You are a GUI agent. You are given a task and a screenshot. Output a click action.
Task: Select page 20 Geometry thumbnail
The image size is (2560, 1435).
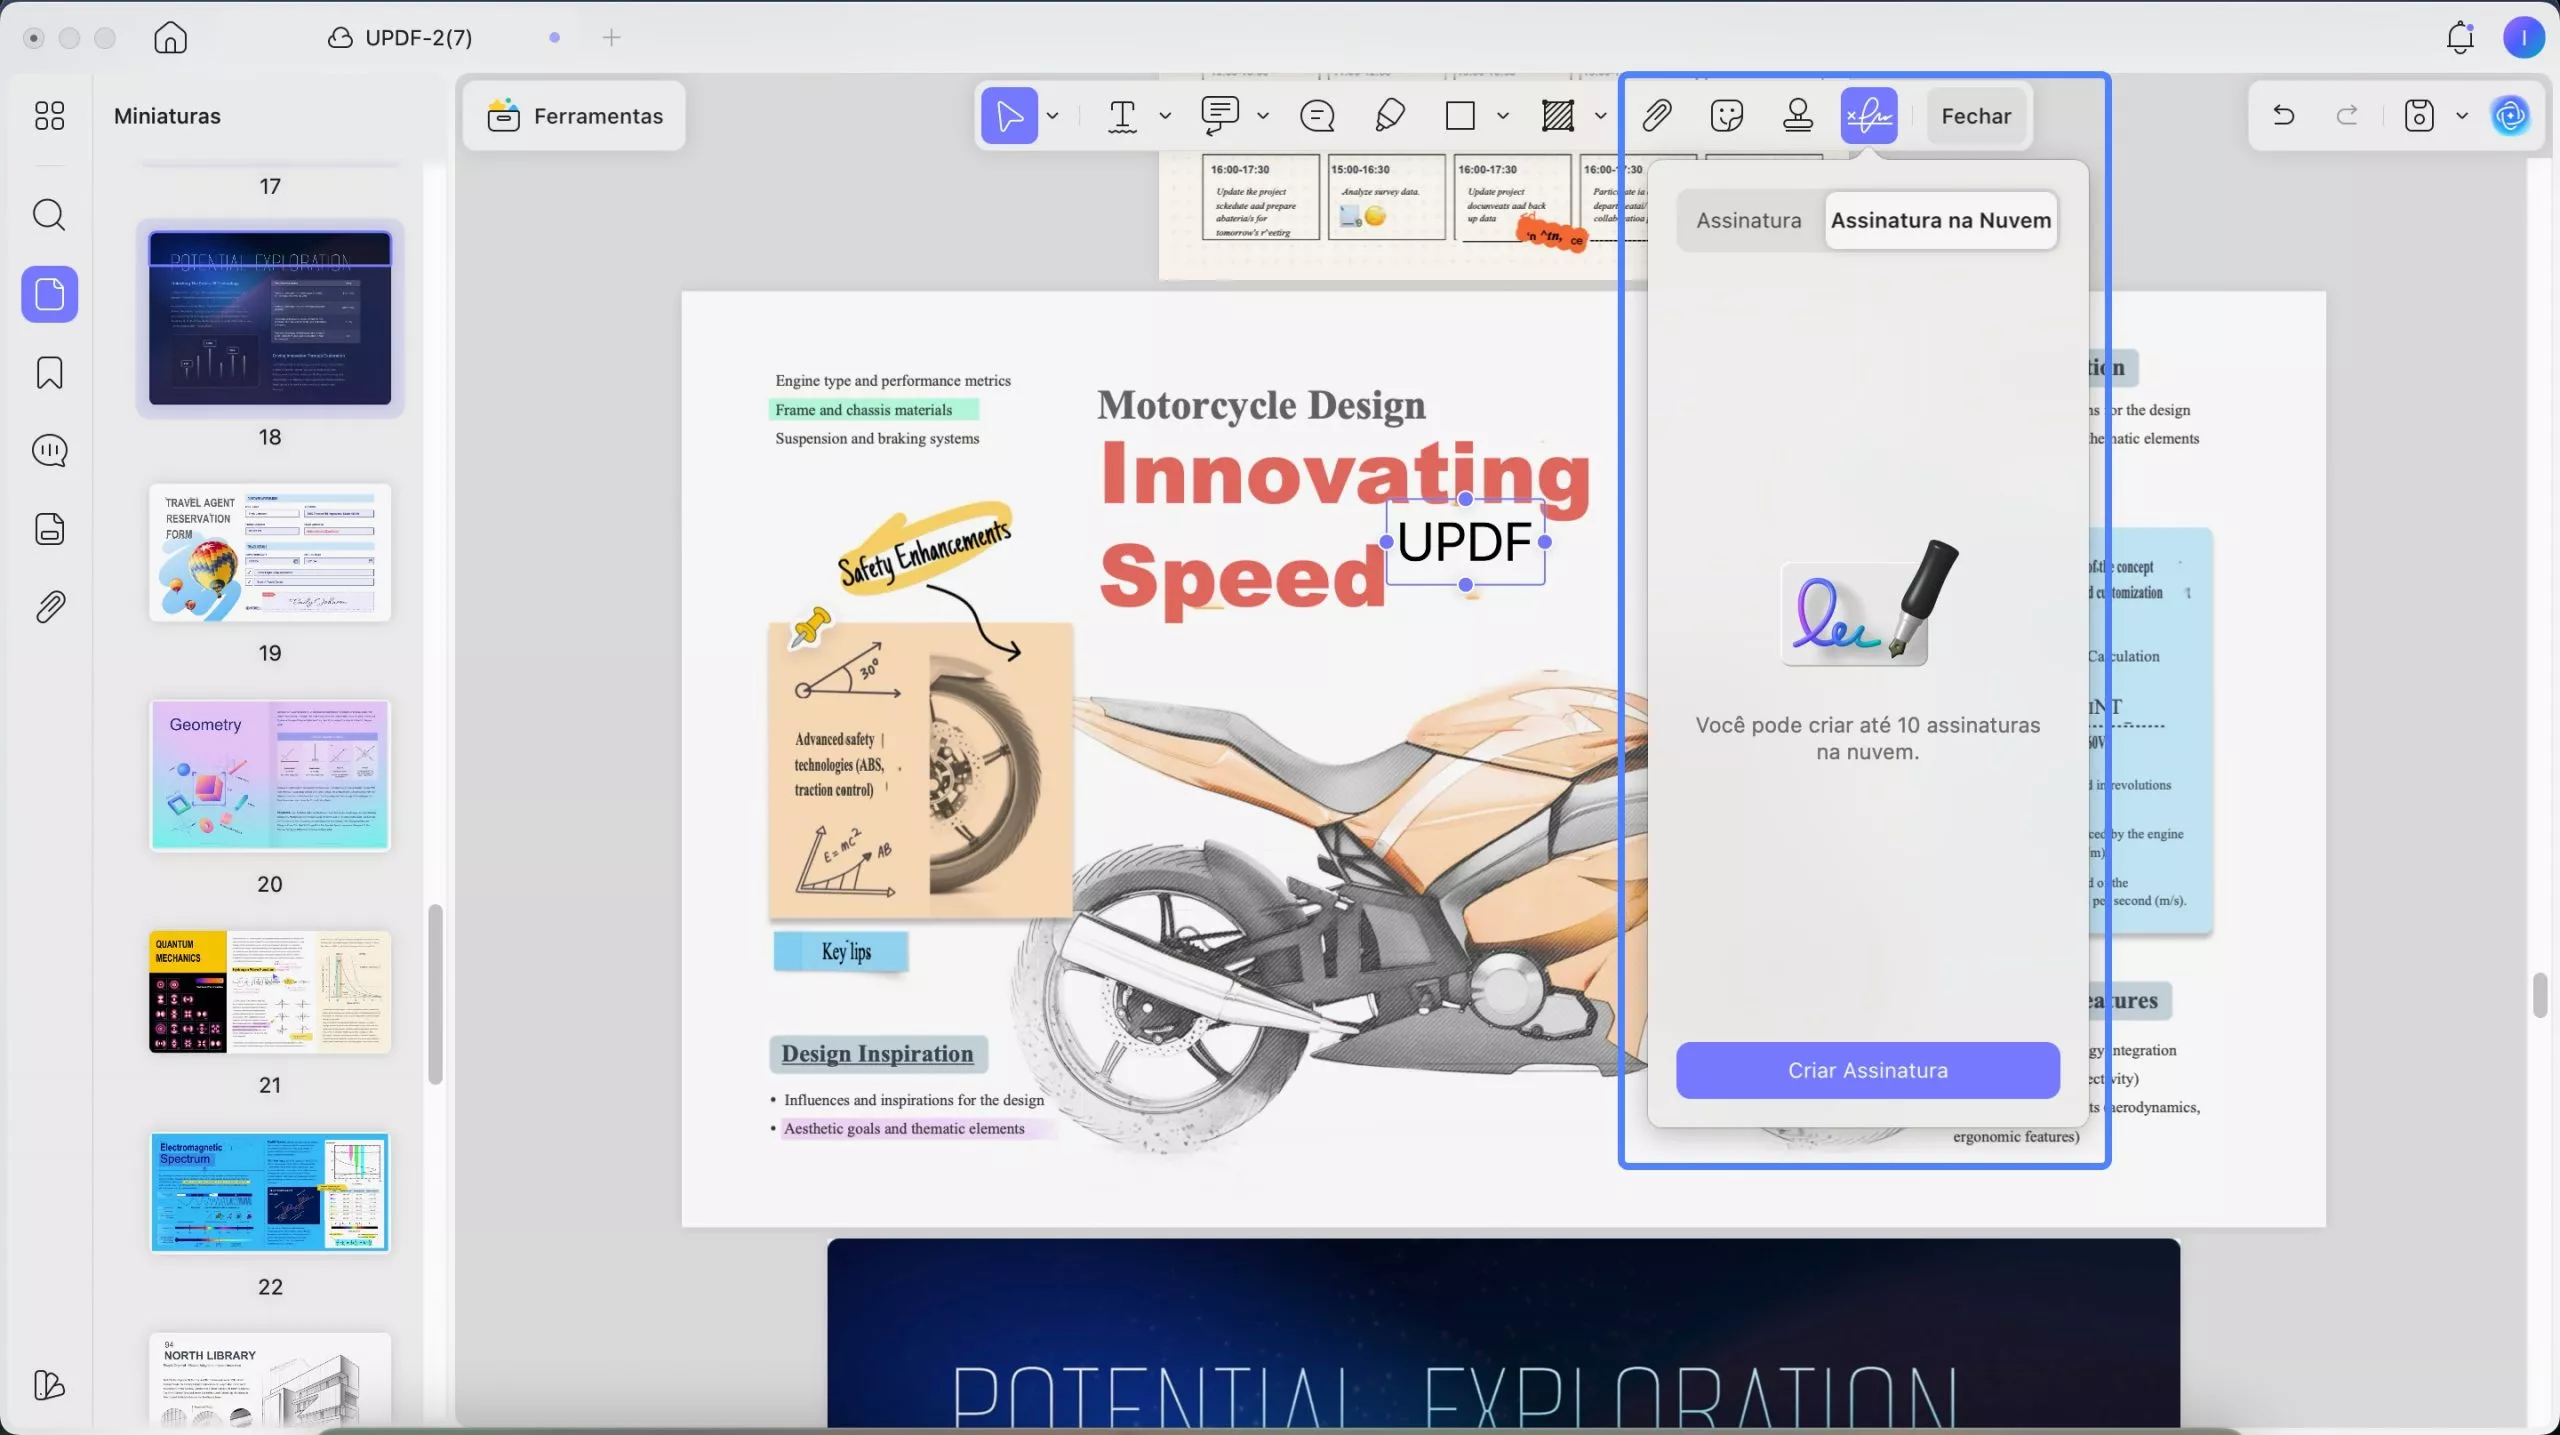(x=270, y=775)
